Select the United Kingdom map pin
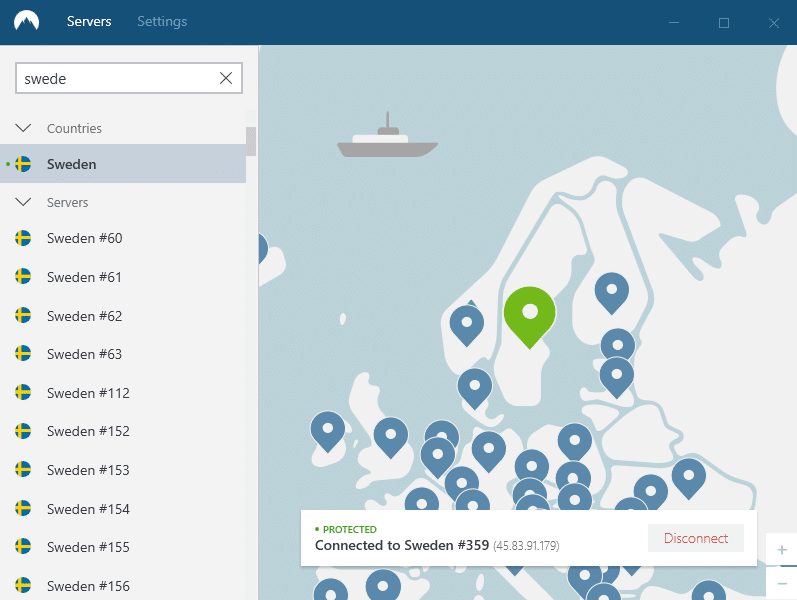The image size is (797, 600). [391, 436]
